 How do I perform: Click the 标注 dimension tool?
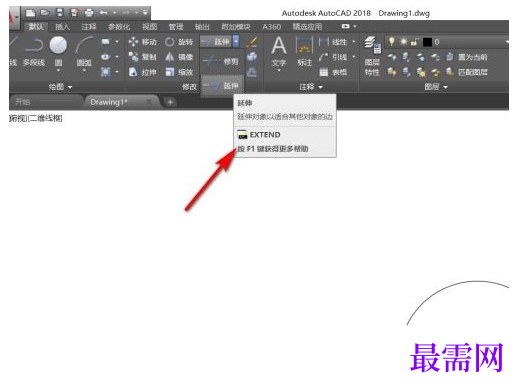coord(305,51)
